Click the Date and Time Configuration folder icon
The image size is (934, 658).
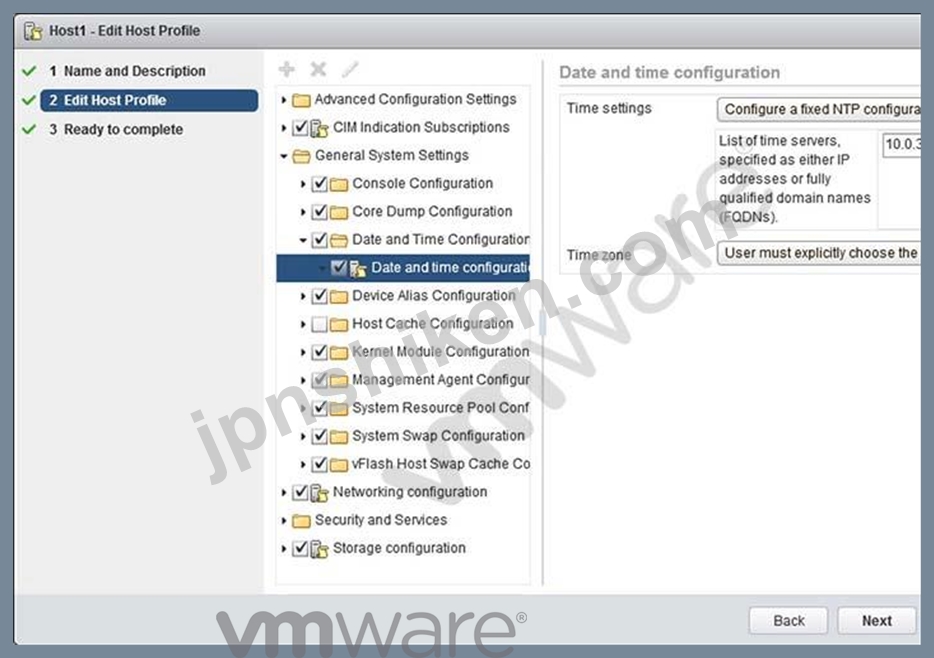tap(339, 240)
